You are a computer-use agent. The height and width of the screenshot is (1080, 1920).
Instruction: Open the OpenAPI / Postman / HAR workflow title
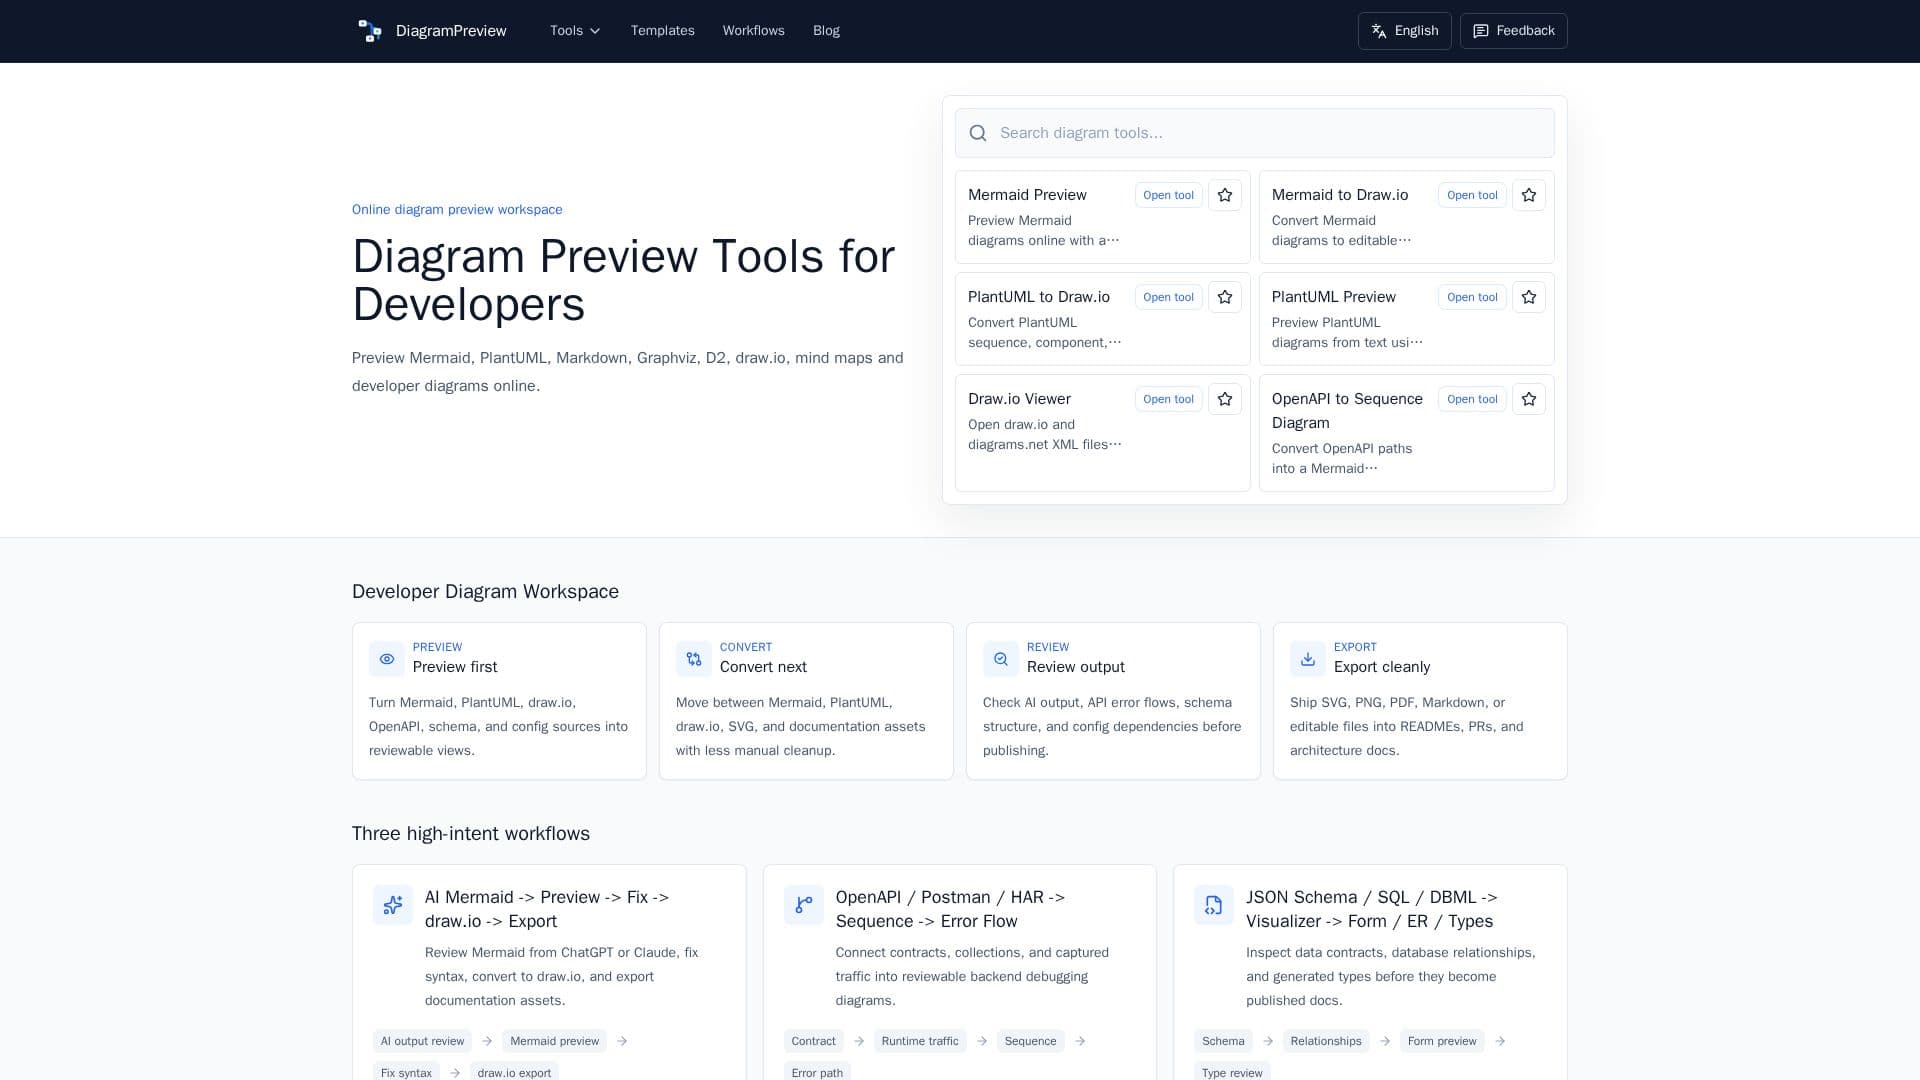tap(950, 909)
